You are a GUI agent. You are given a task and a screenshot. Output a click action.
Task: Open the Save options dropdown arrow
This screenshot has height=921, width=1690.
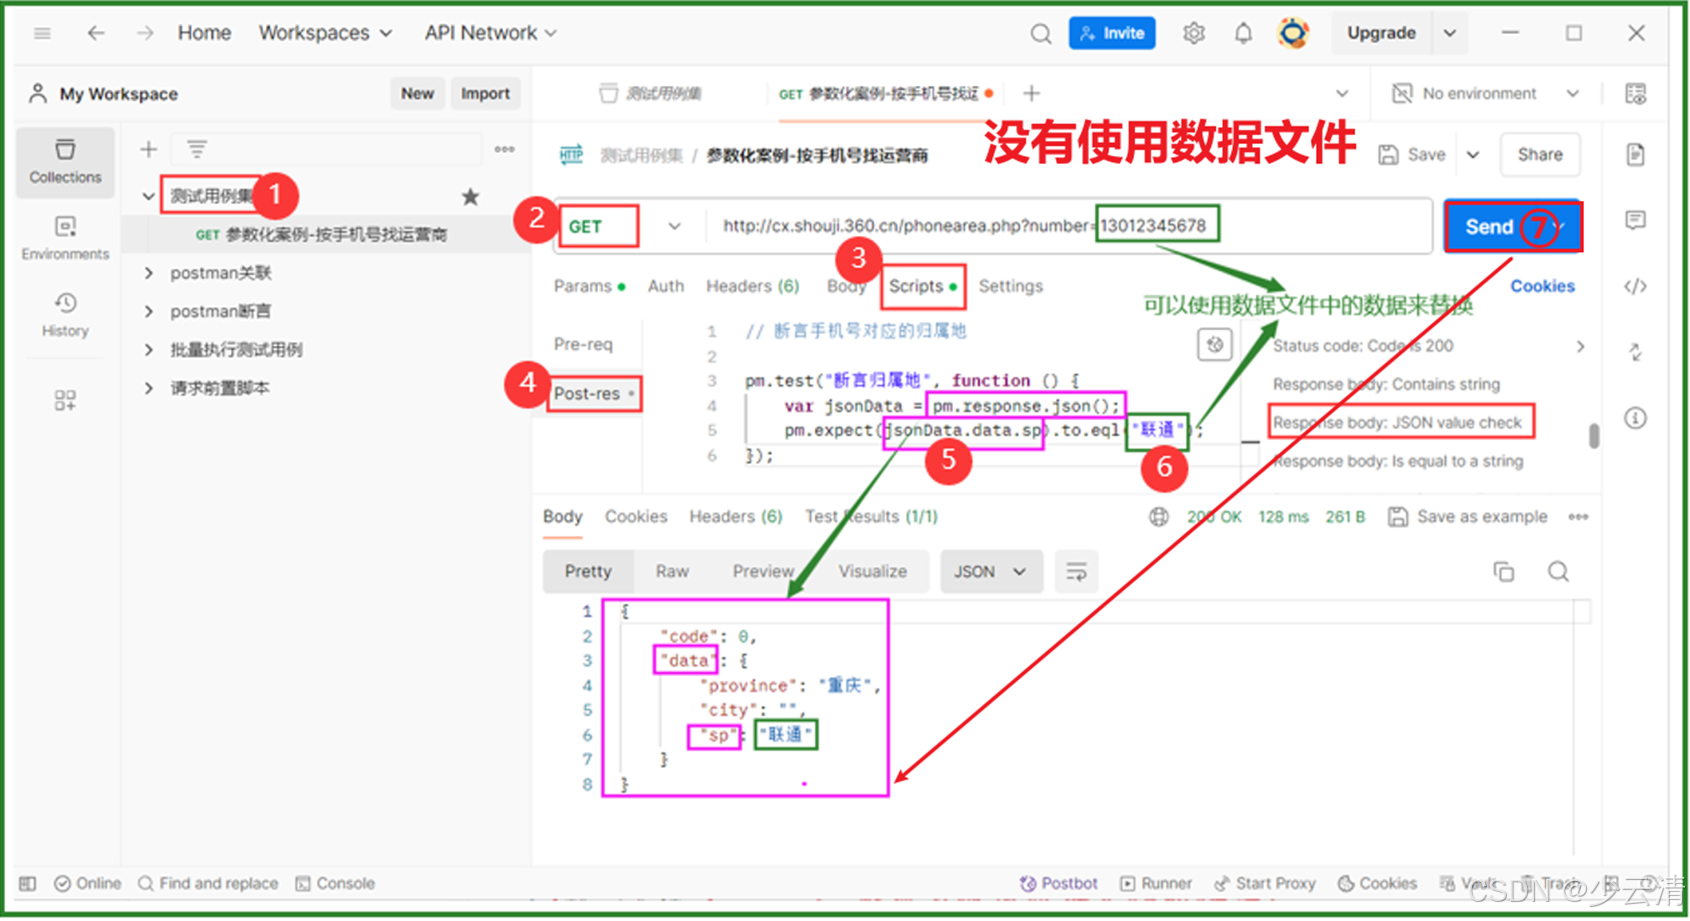[1473, 155]
